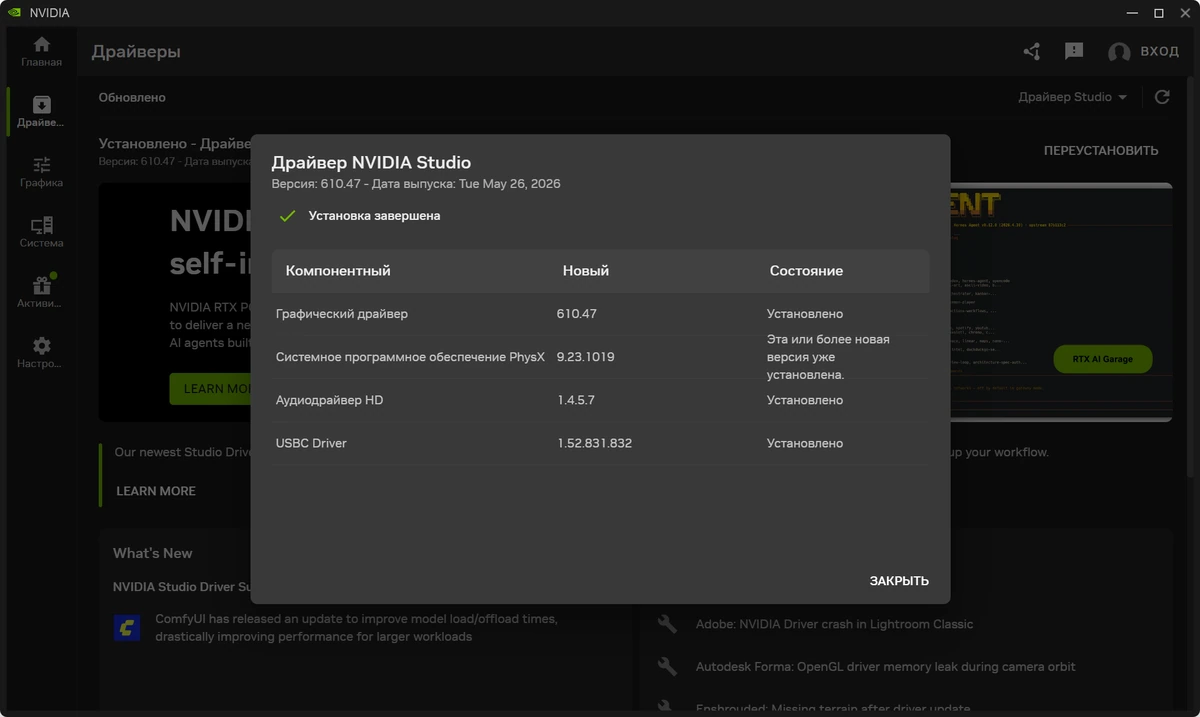The height and width of the screenshot is (717, 1200).
Task: Click wrench icon beside Adobe Lightroom issue
Action: 667,624
